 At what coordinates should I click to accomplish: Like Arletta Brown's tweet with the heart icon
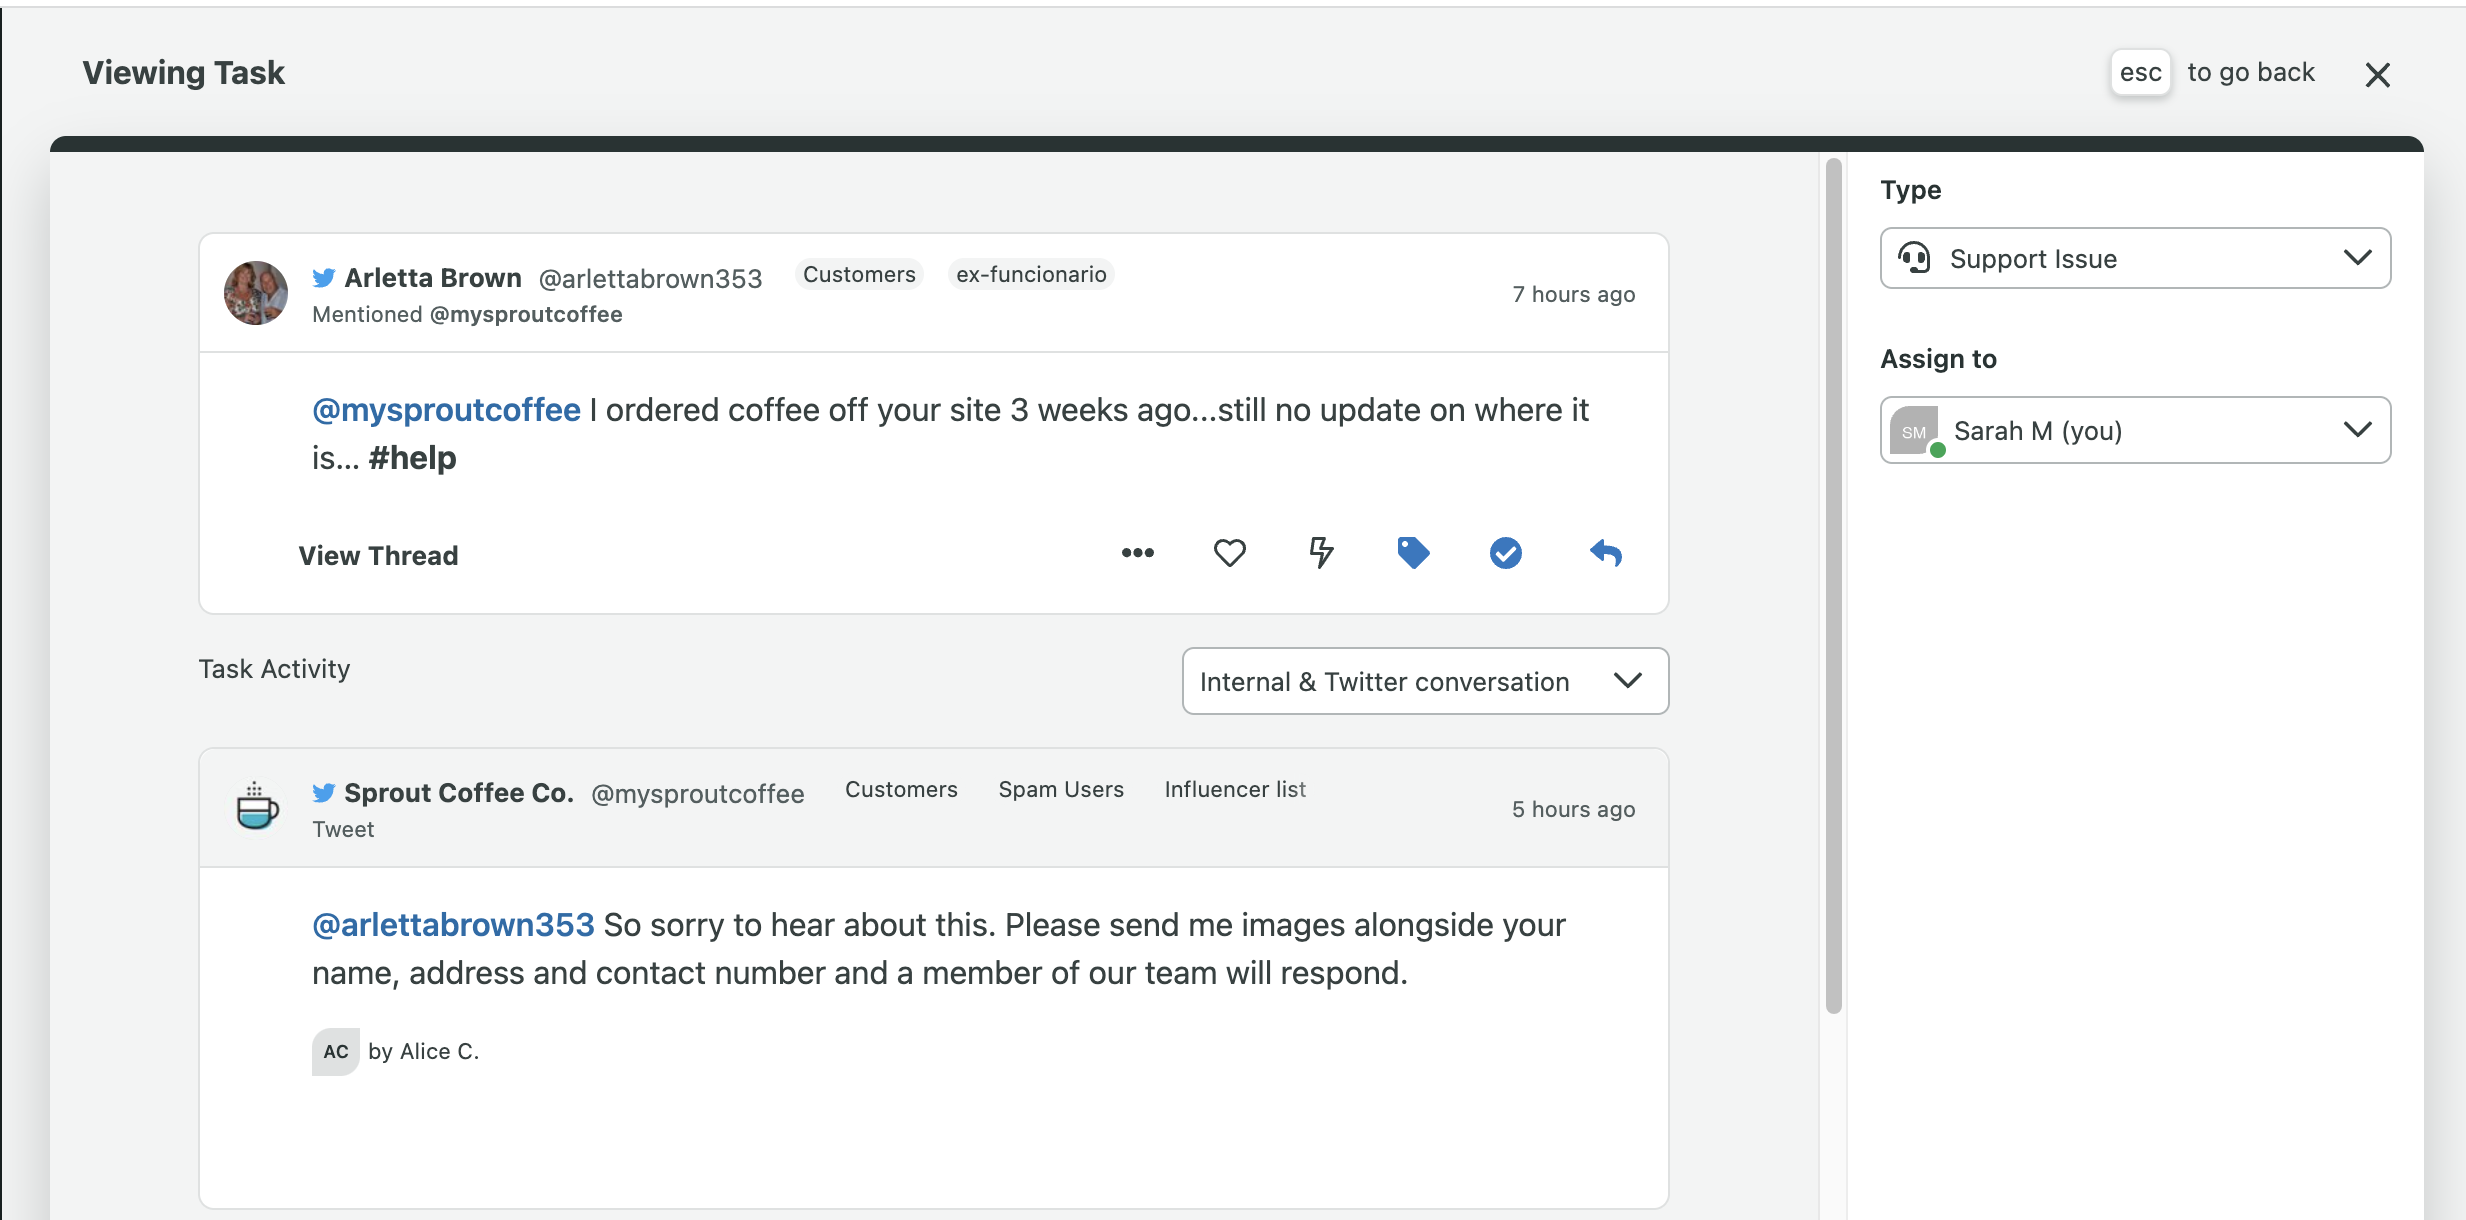(x=1229, y=553)
